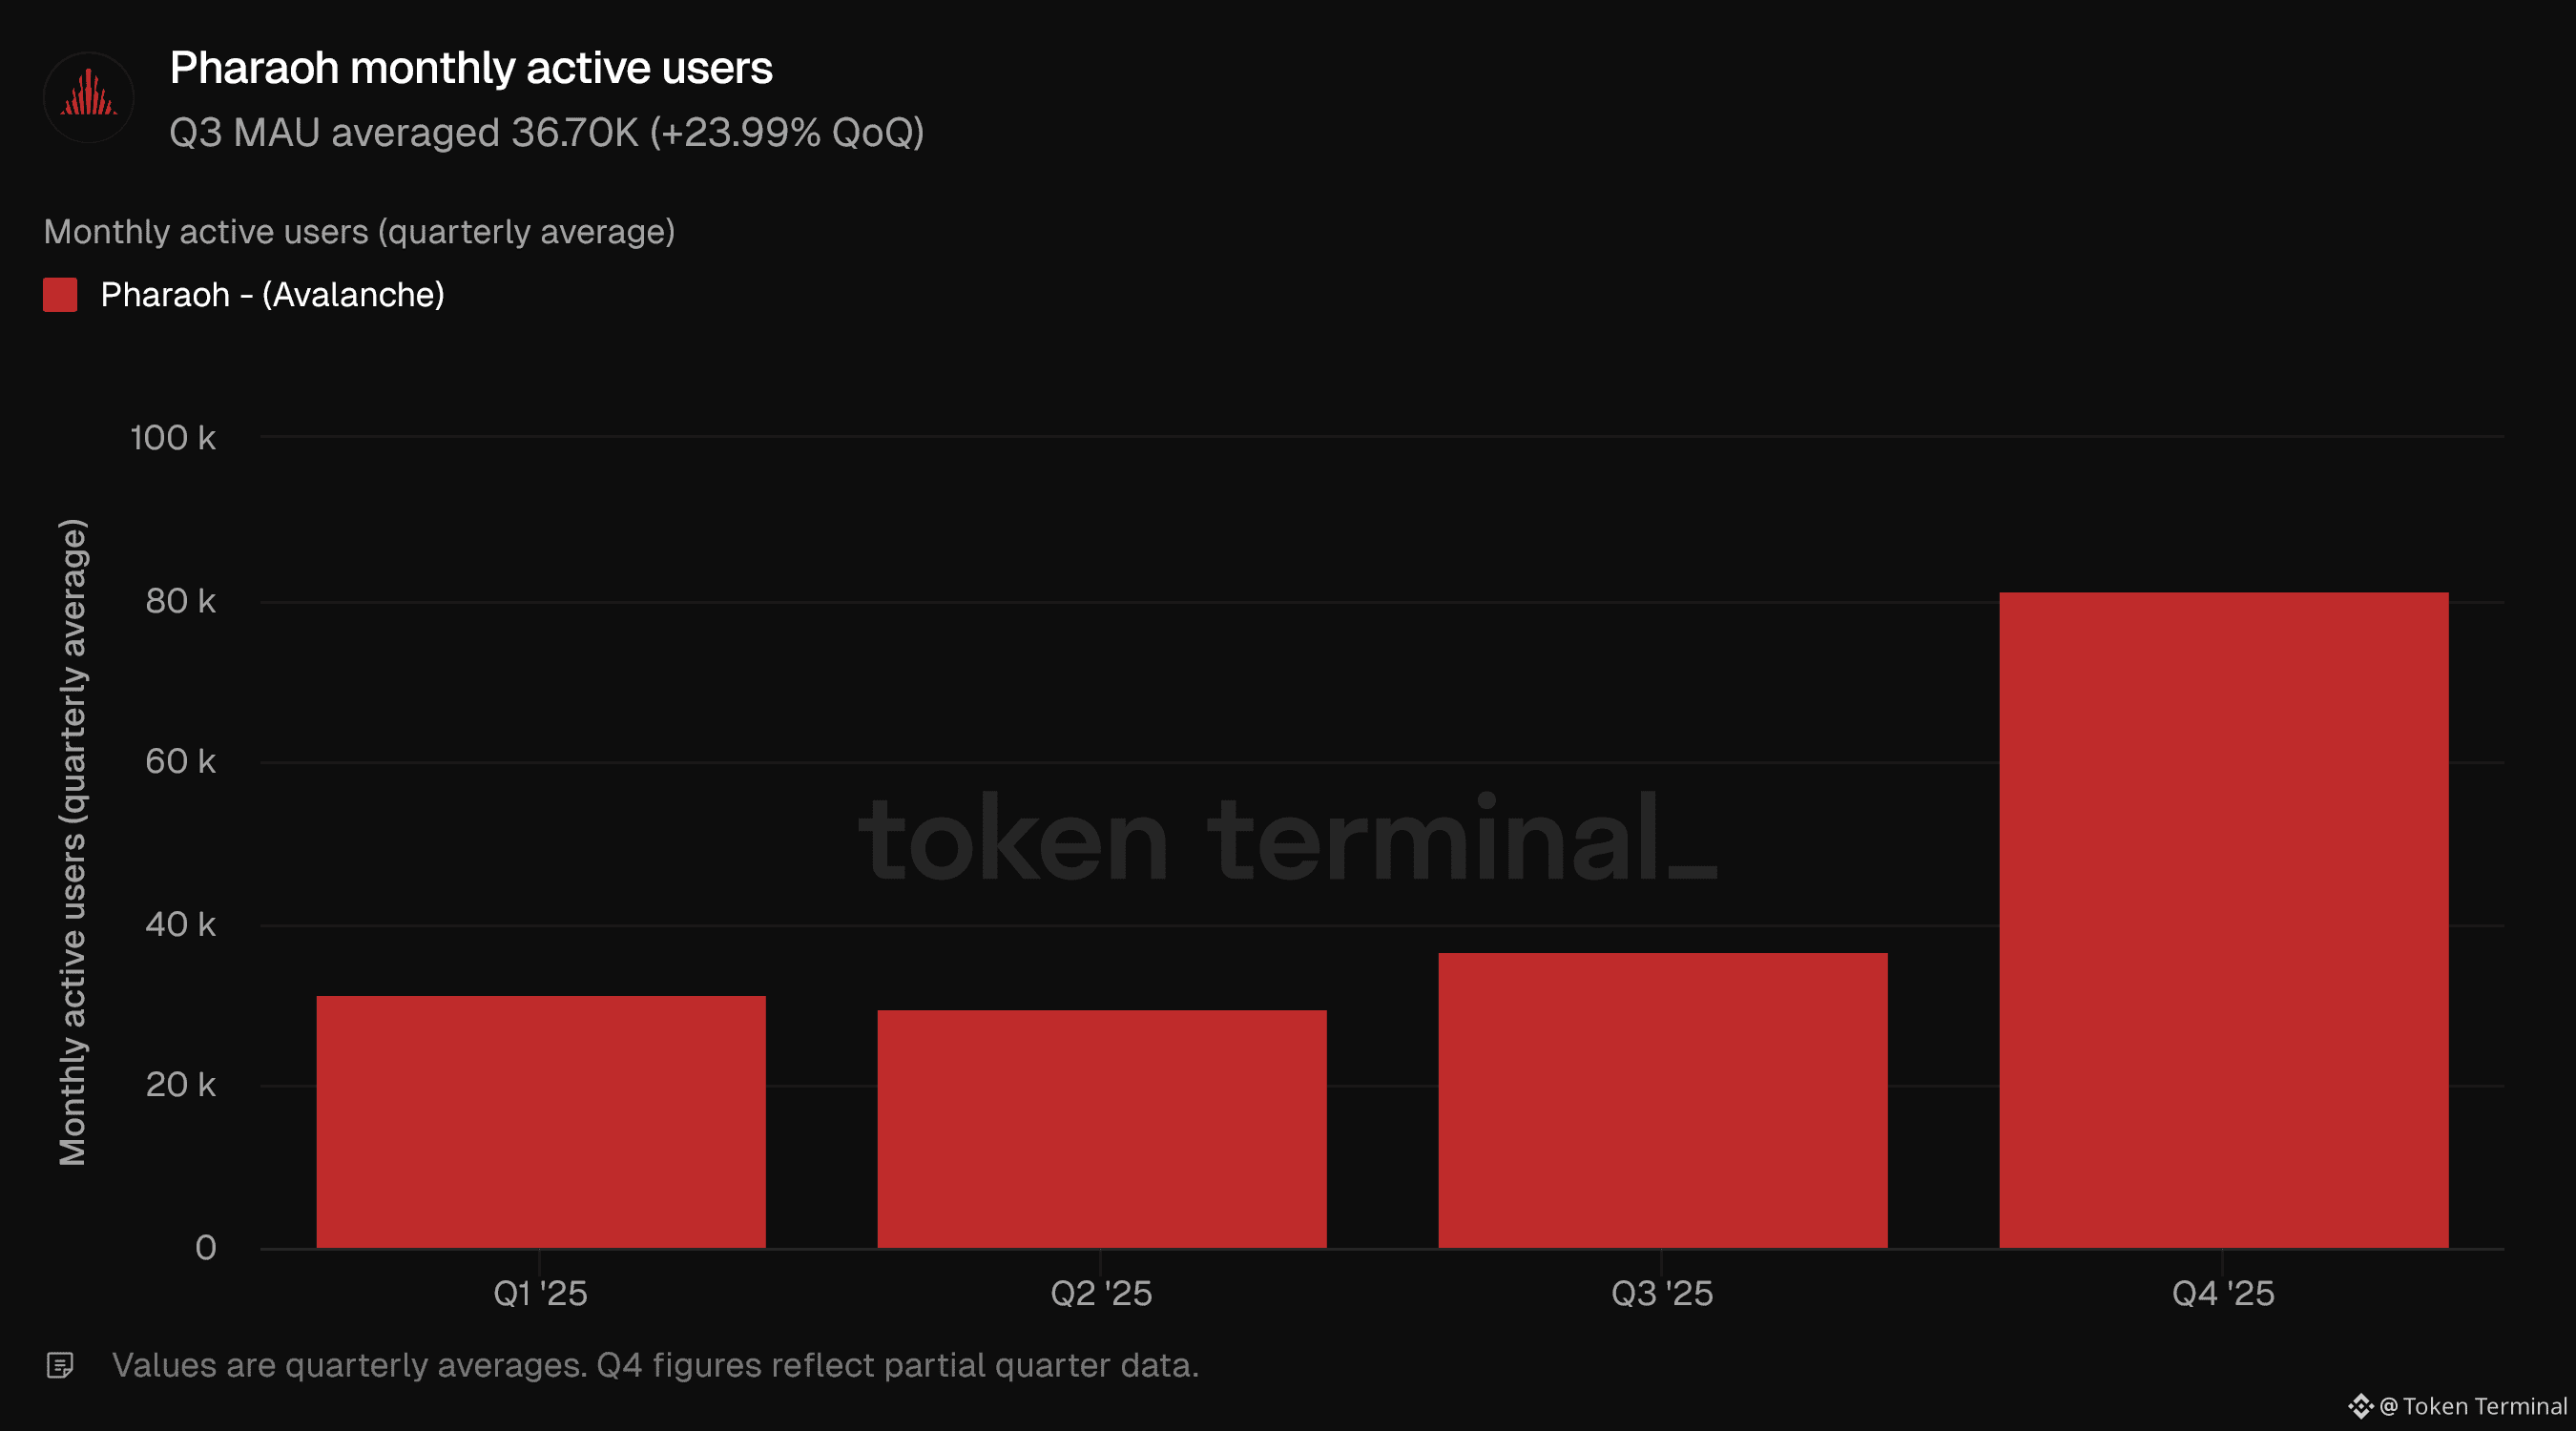Click the Q3 '25 bar
The image size is (2576, 1431).
(x=1662, y=1100)
